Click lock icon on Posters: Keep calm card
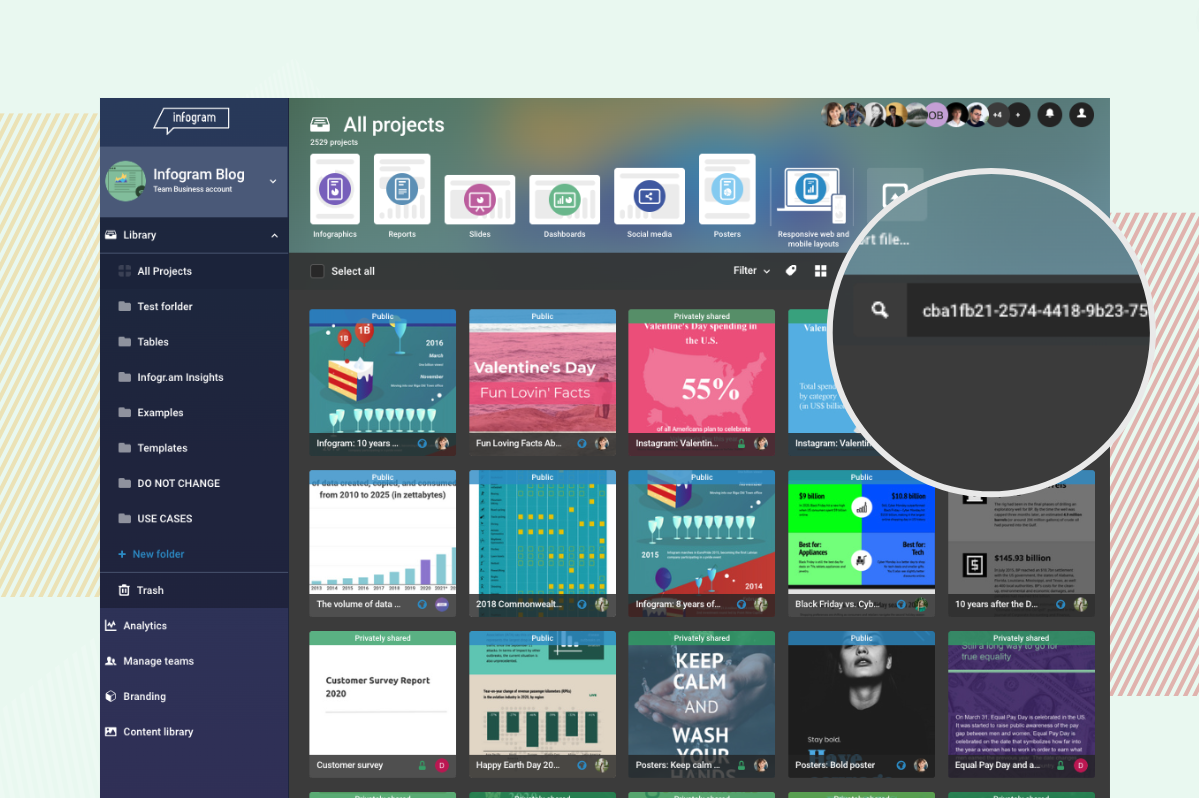This screenshot has width=1199, height=798. [x=741, y=765]
